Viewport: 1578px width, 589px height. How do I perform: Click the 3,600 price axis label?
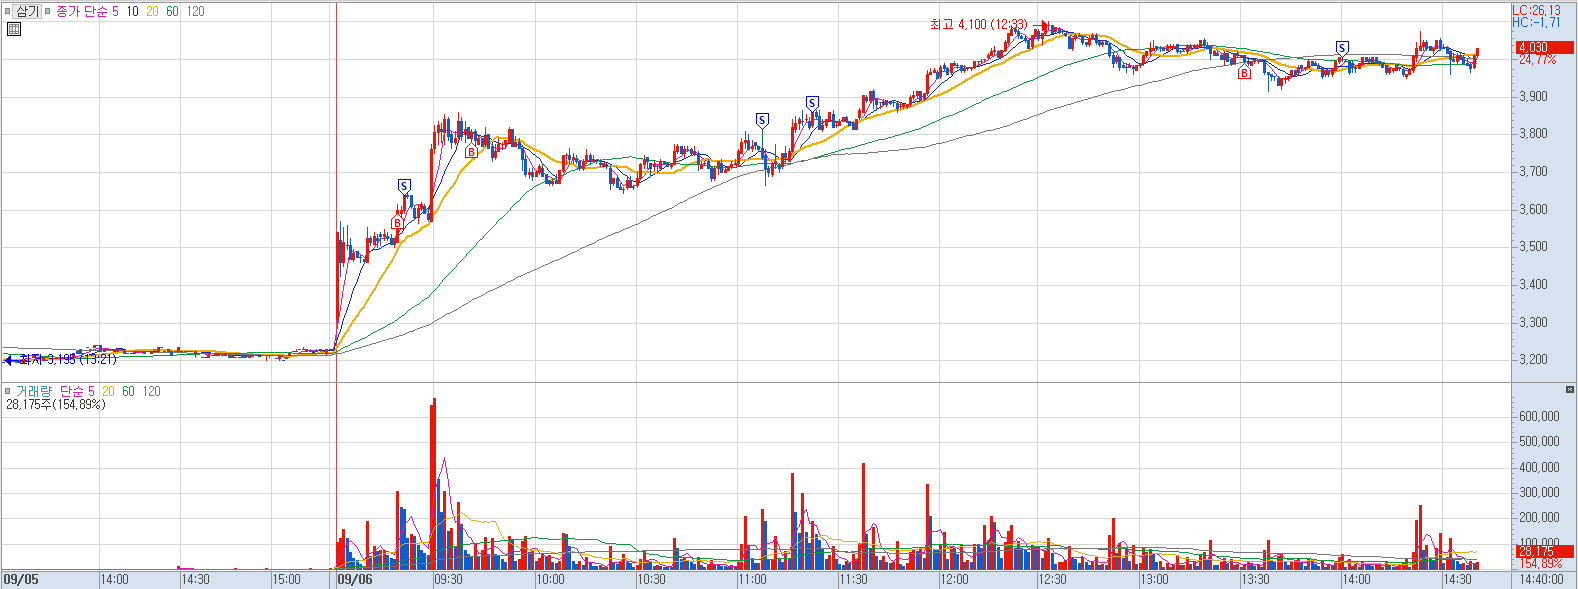[x=1534, y=210]
